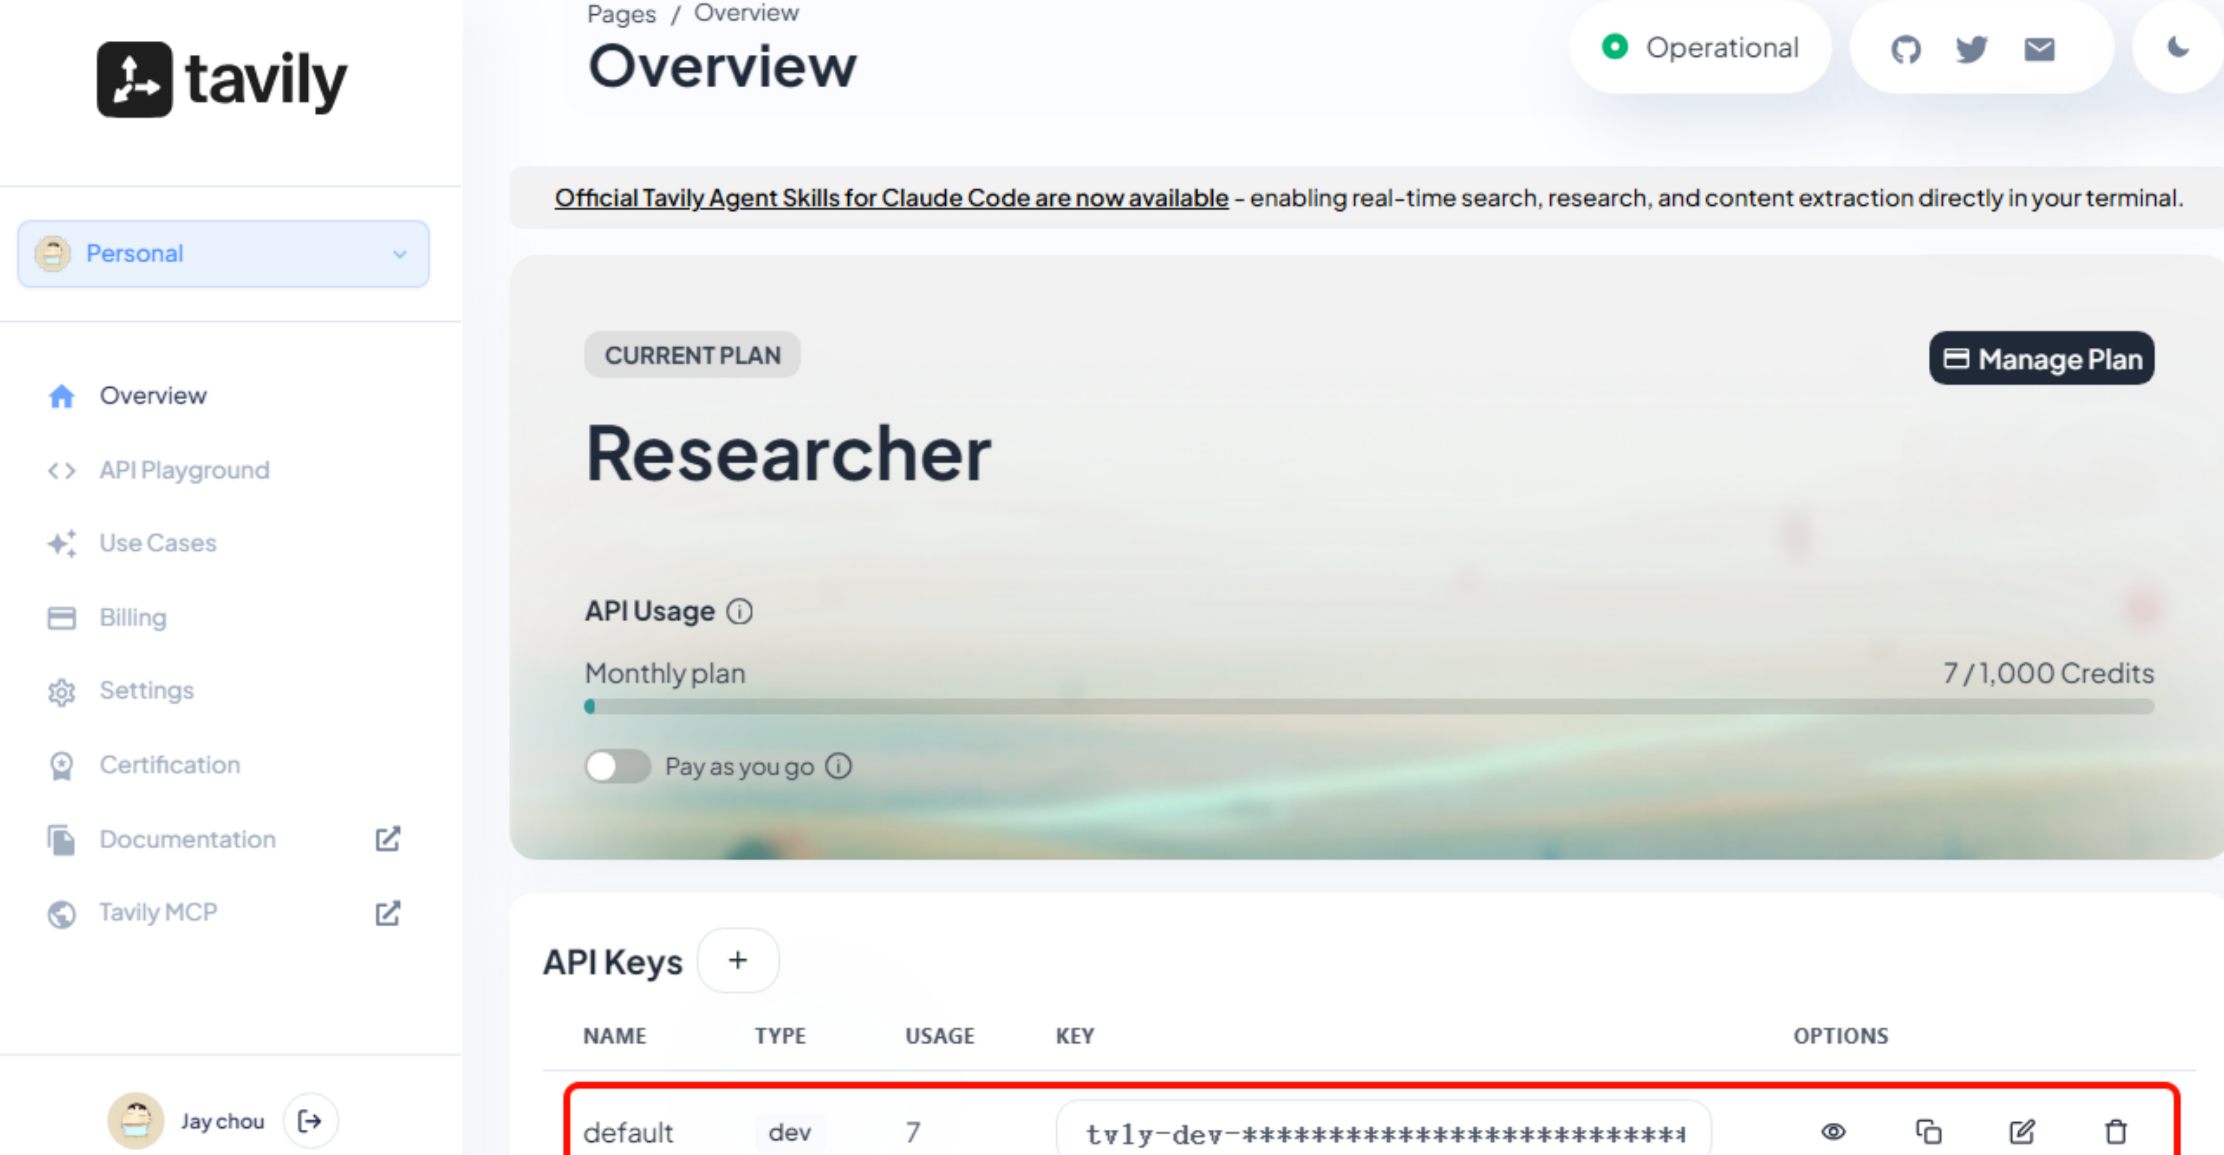The width and height of the screenshot is (2224, 1155).
Task: Edit the default API key
Action: coord(2022,1131)
